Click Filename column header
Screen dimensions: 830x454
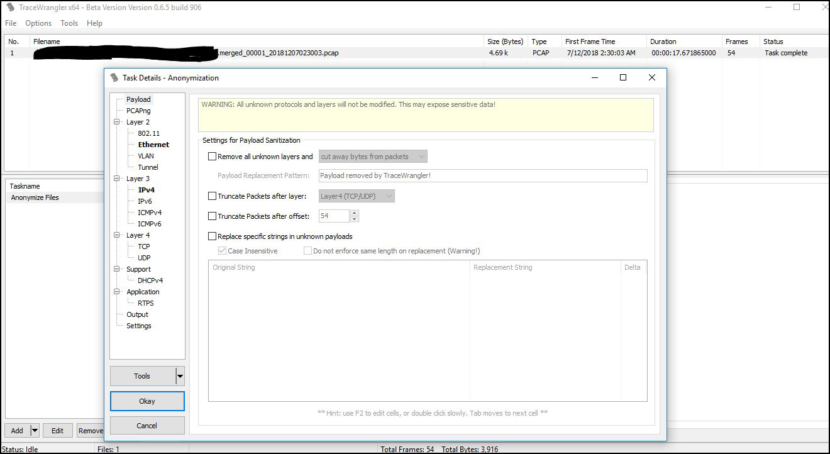click(x=257, y=41)
